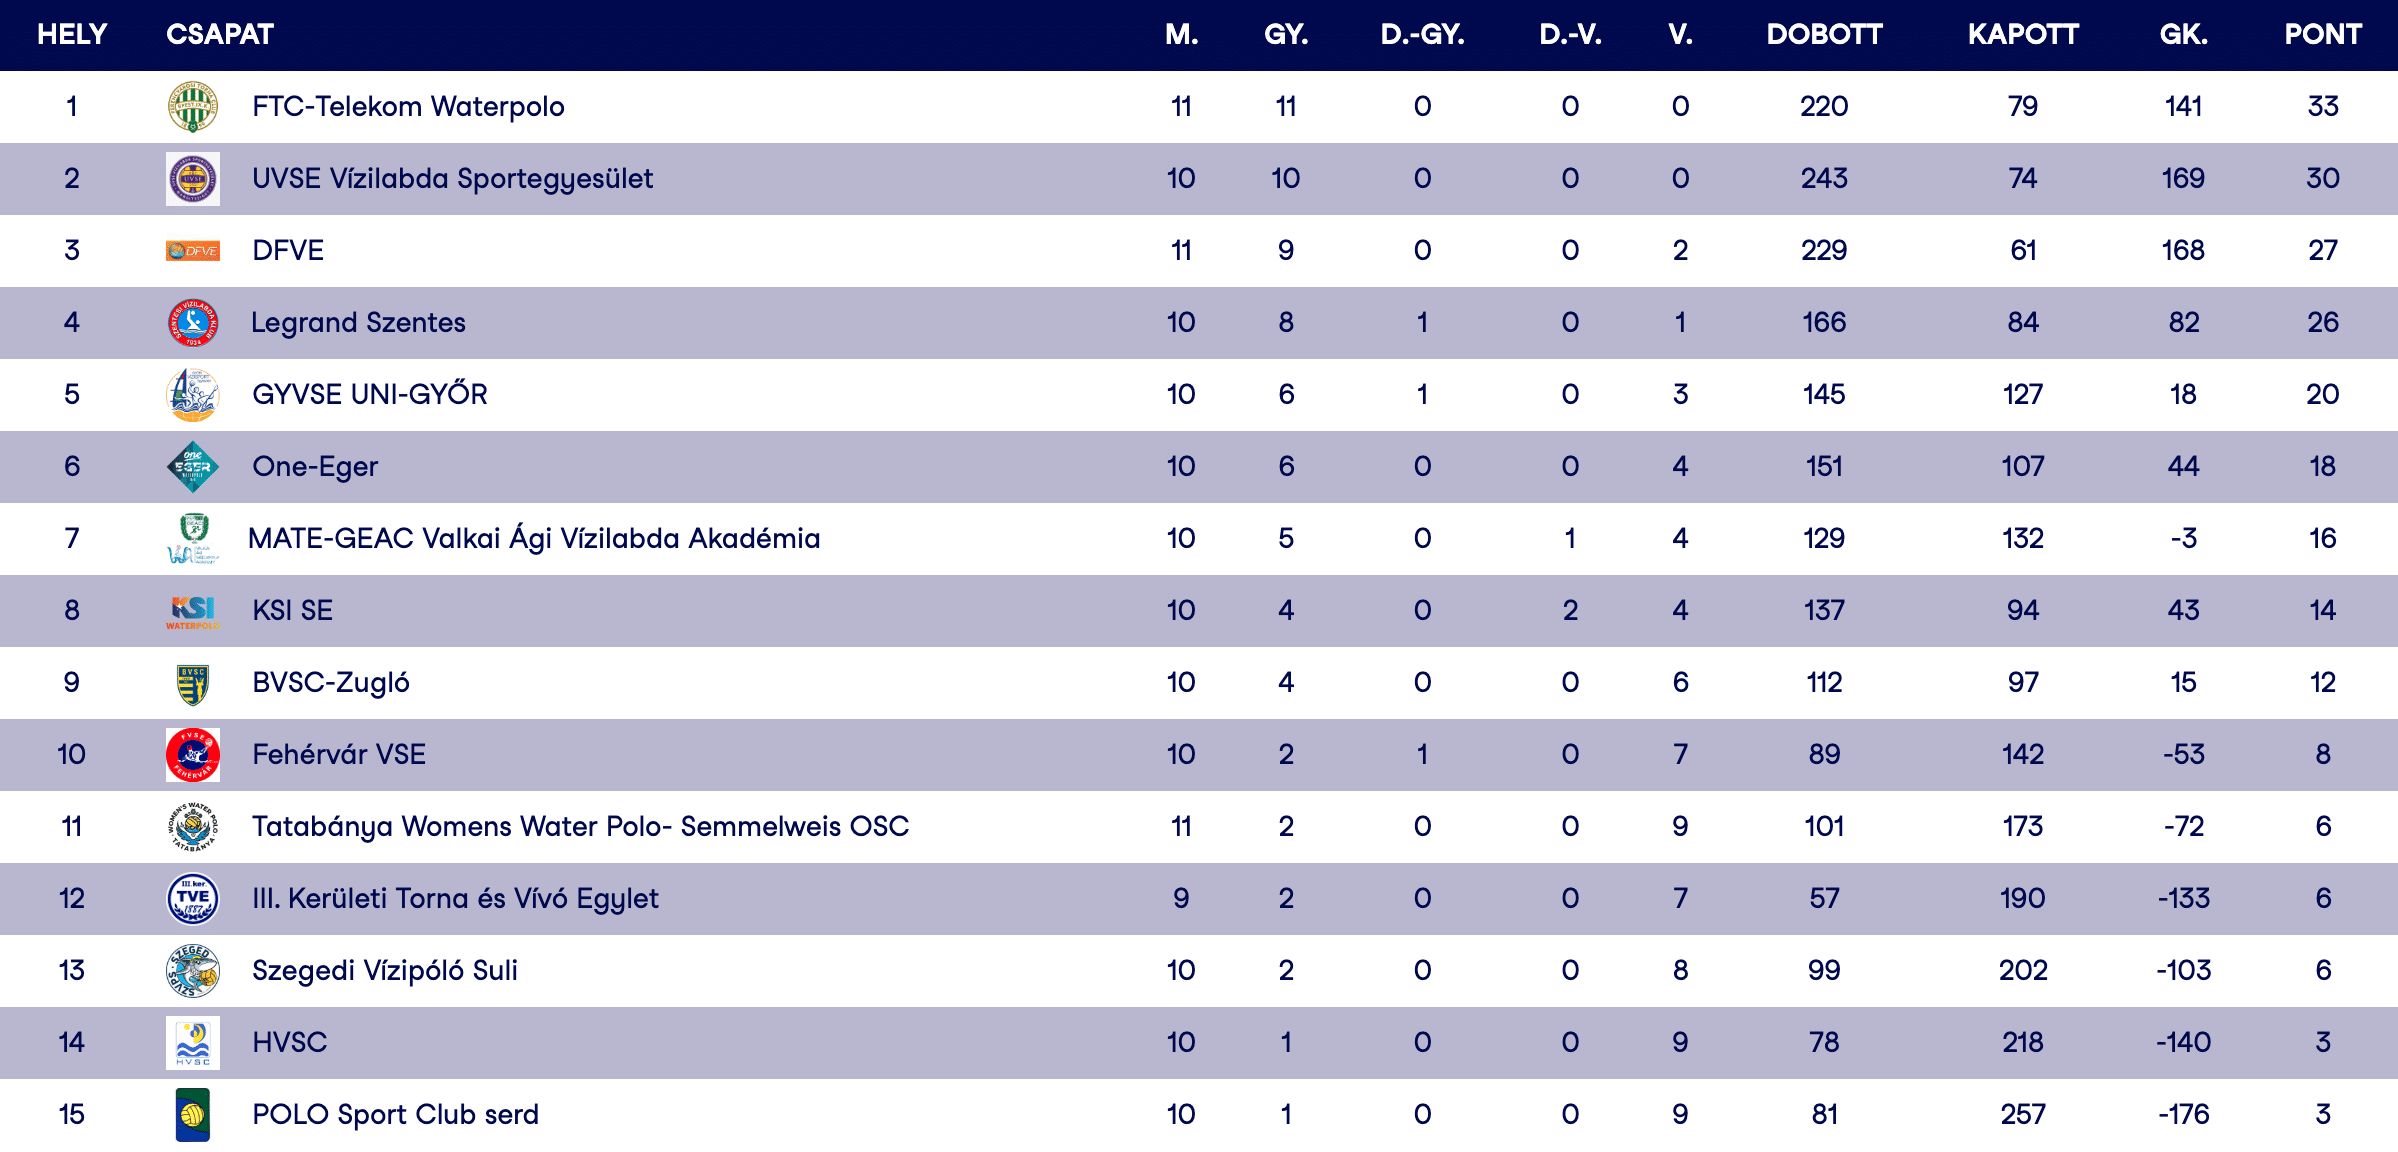Click the KAPOTT column header
Image resolution: width=2398 pixels, height=1152 pixels.
[2023, 35]
